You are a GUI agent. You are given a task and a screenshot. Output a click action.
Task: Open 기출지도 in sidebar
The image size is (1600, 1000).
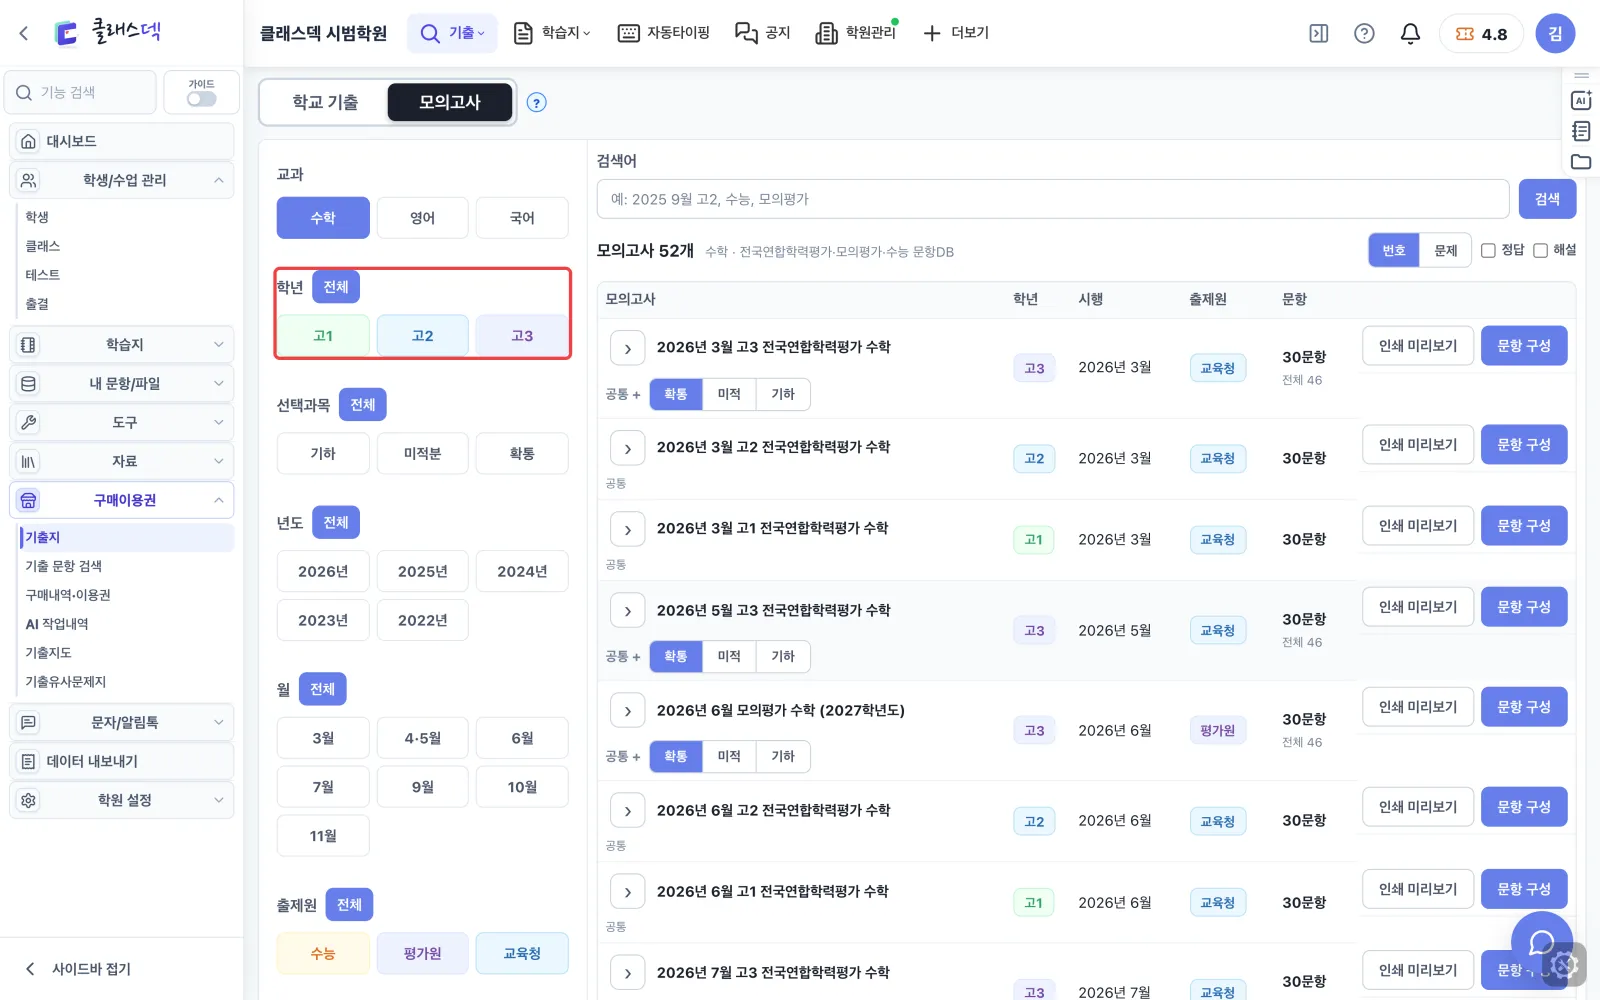click(x=49, y=653)
